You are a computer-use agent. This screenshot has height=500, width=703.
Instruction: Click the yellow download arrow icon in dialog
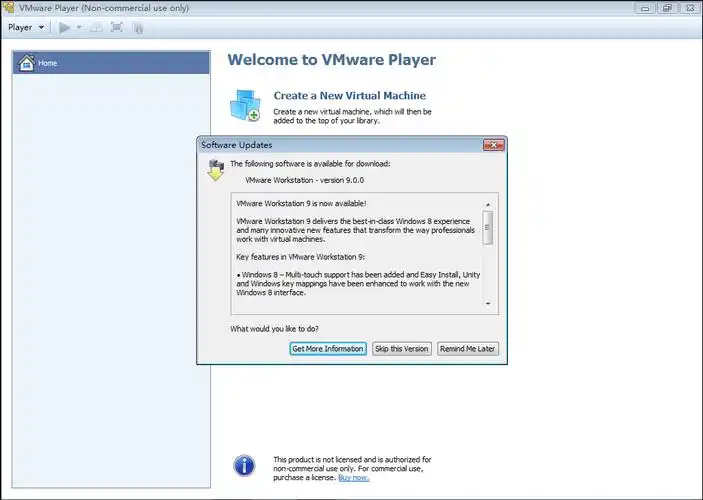click(214, 170)
